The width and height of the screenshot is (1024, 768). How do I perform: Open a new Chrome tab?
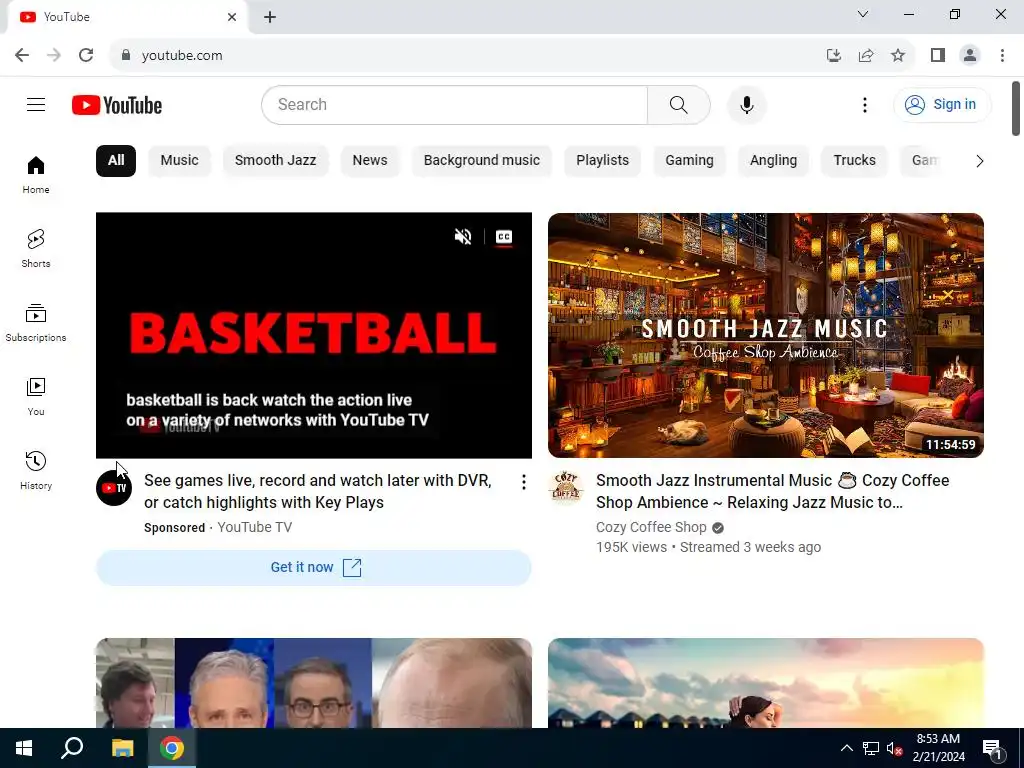(x=270, y=17)
